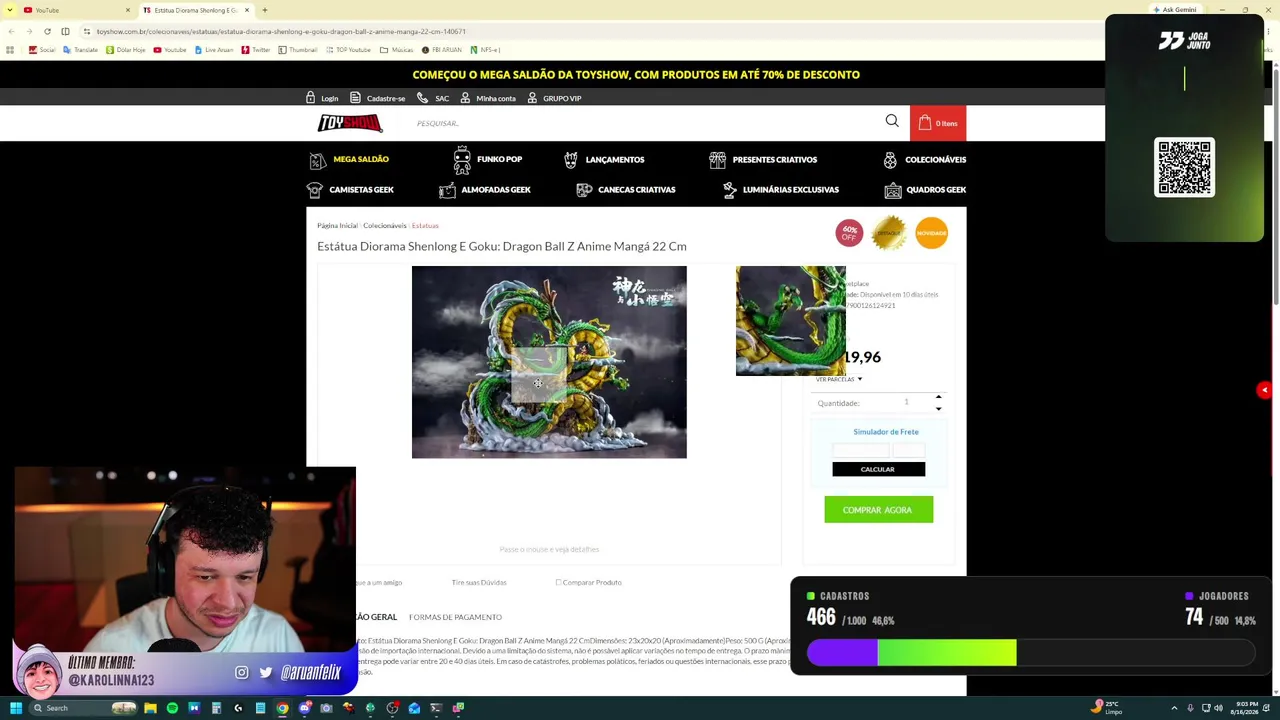Click the Presentes Criativos gift icon
Viewport: 1280px width, 720px height.
[x=717, y=160]
